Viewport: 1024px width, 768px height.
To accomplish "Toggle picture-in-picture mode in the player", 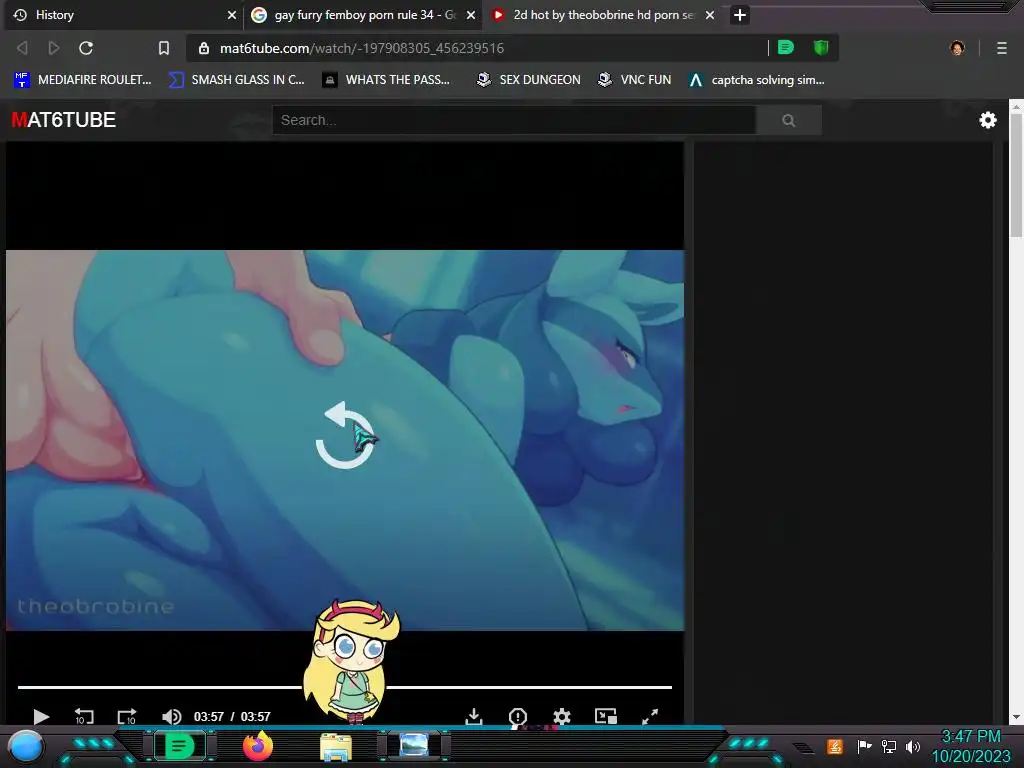I will (606, 716).
